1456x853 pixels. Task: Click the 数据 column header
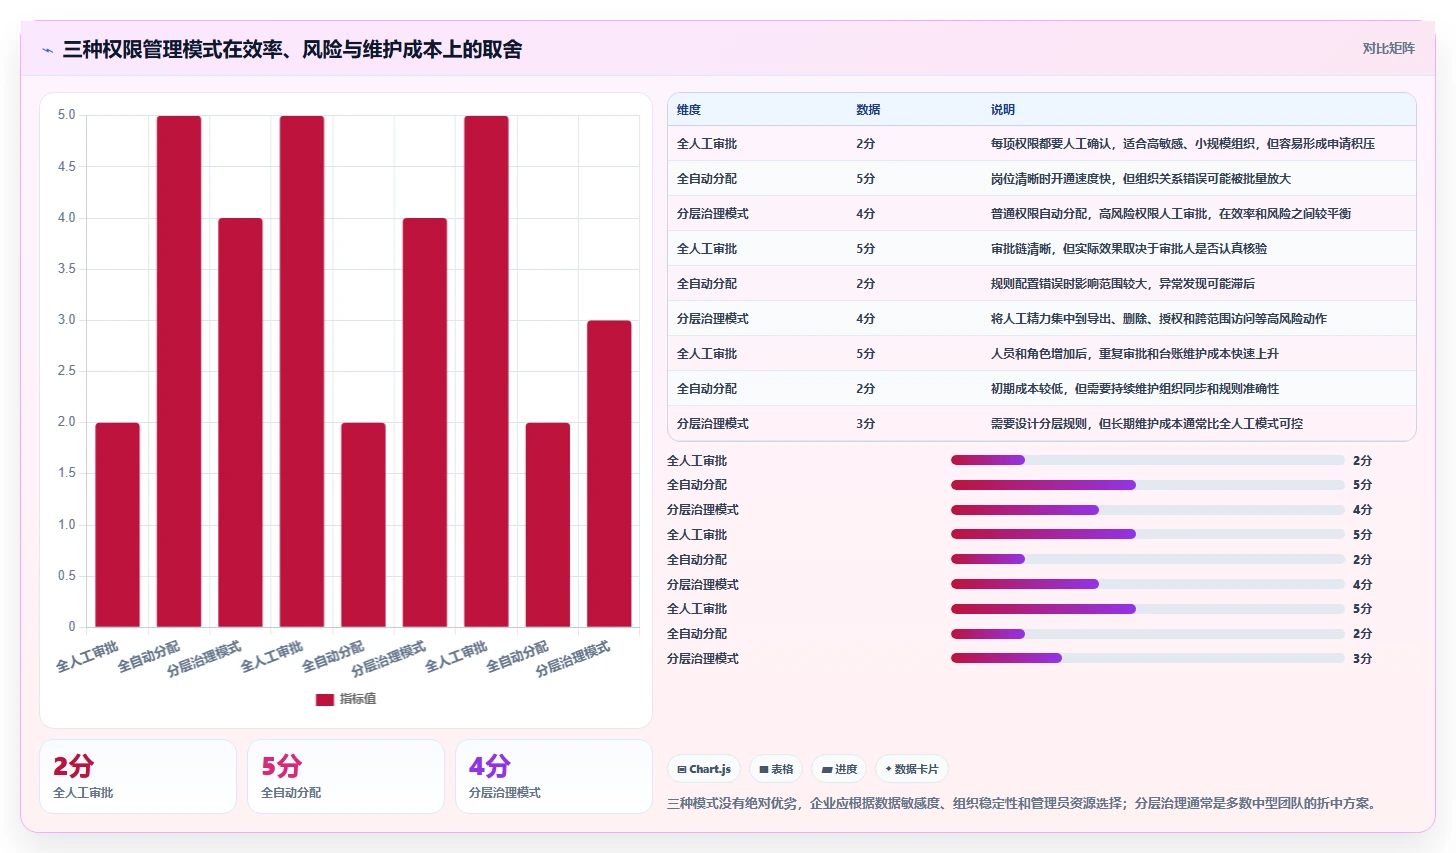coord(868,110)
